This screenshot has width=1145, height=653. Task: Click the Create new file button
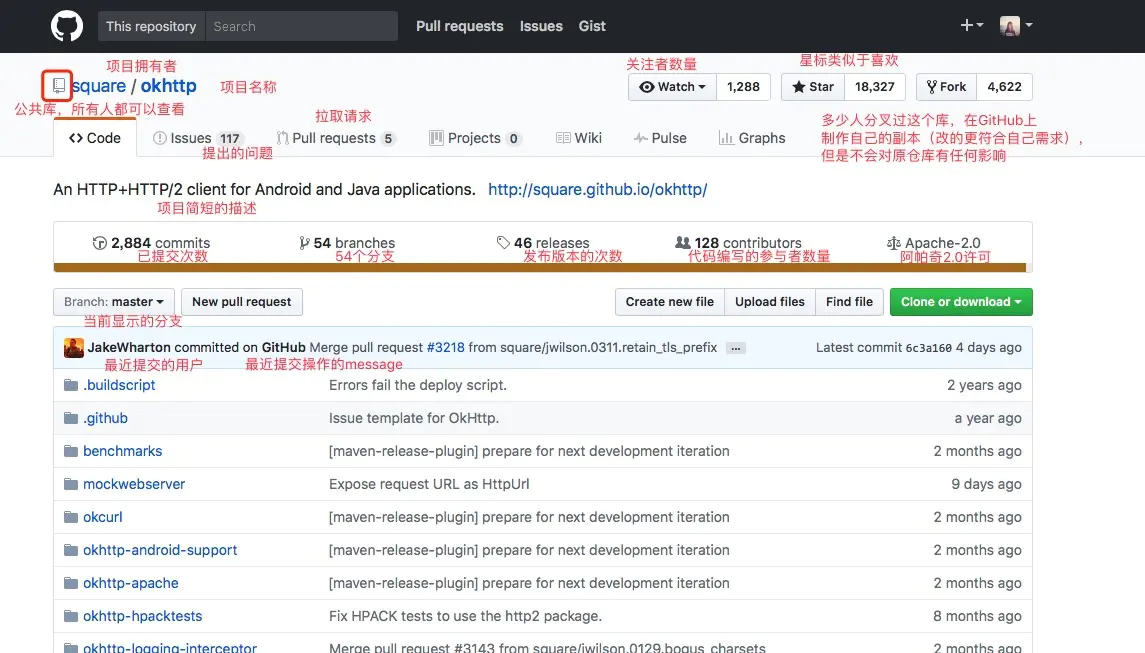pyautogui.click(x=670, y=302)
